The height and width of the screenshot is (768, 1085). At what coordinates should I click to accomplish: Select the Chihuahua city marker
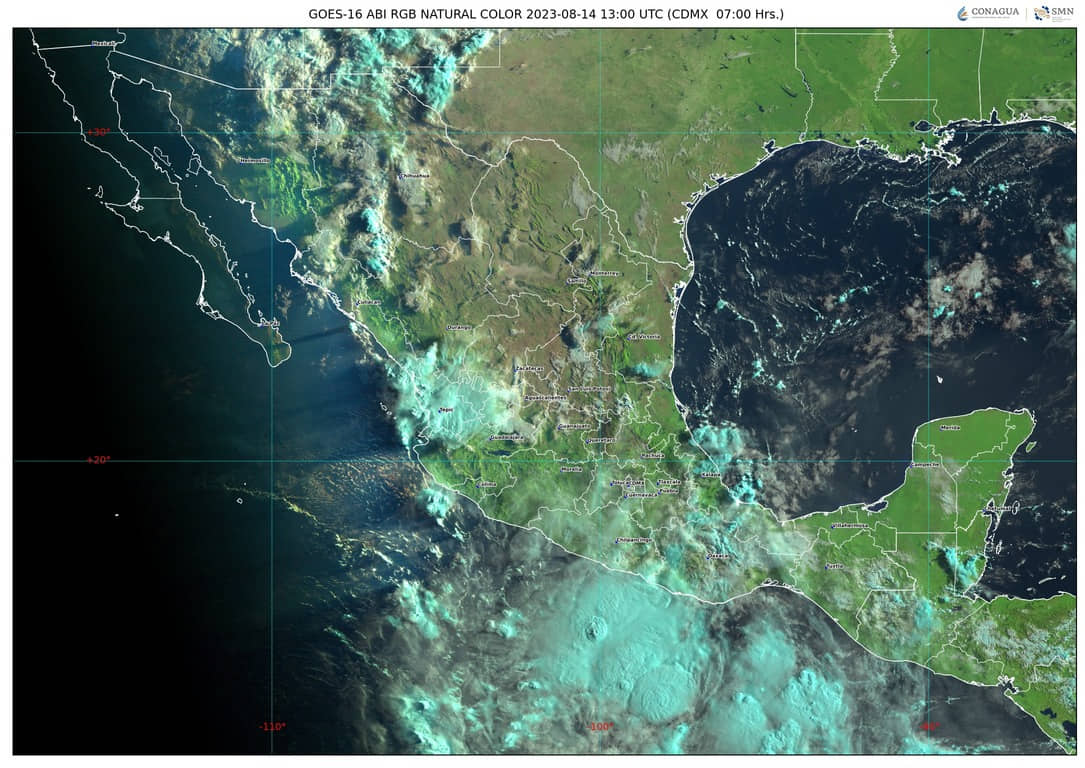[414, 176]
